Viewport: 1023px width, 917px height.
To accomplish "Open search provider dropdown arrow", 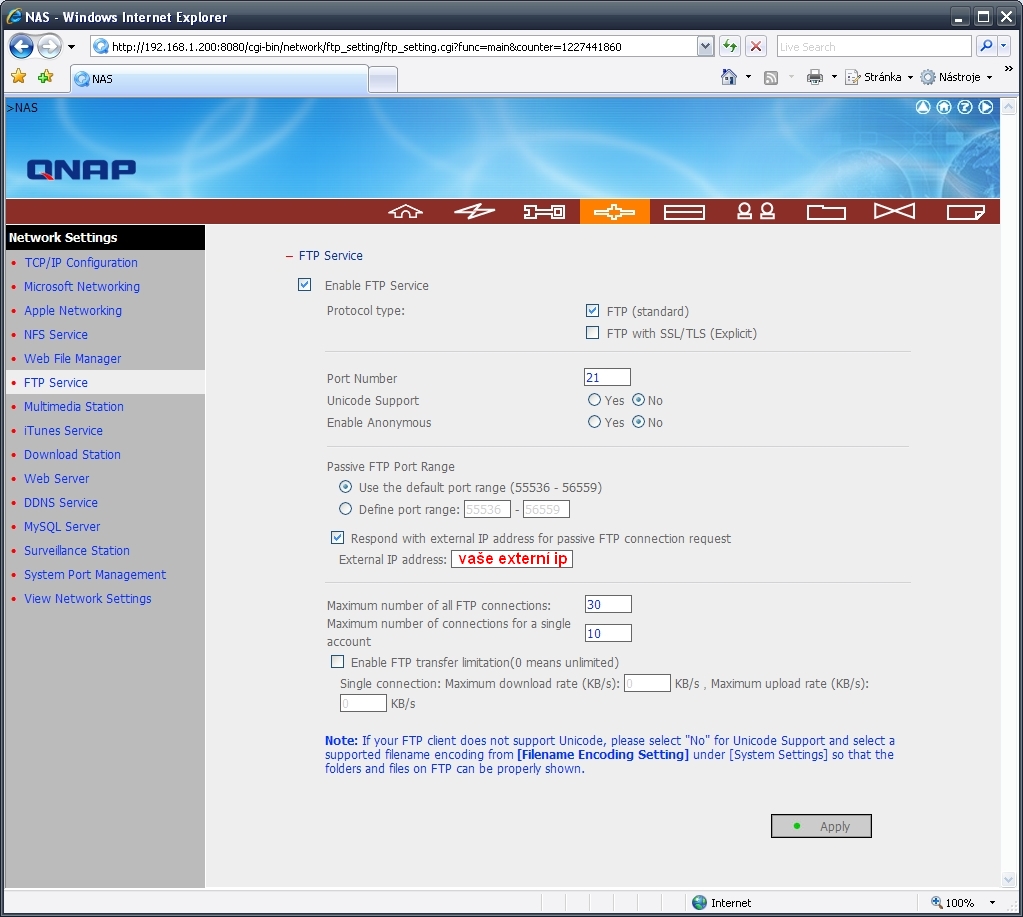I will point(1004,46).
